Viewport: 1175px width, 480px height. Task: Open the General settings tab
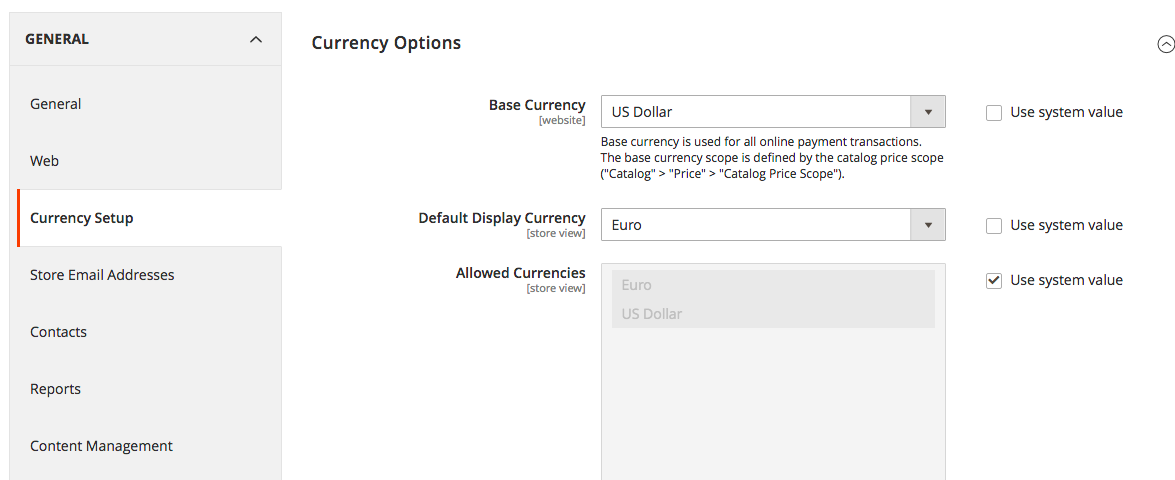(x=56, y=104)
